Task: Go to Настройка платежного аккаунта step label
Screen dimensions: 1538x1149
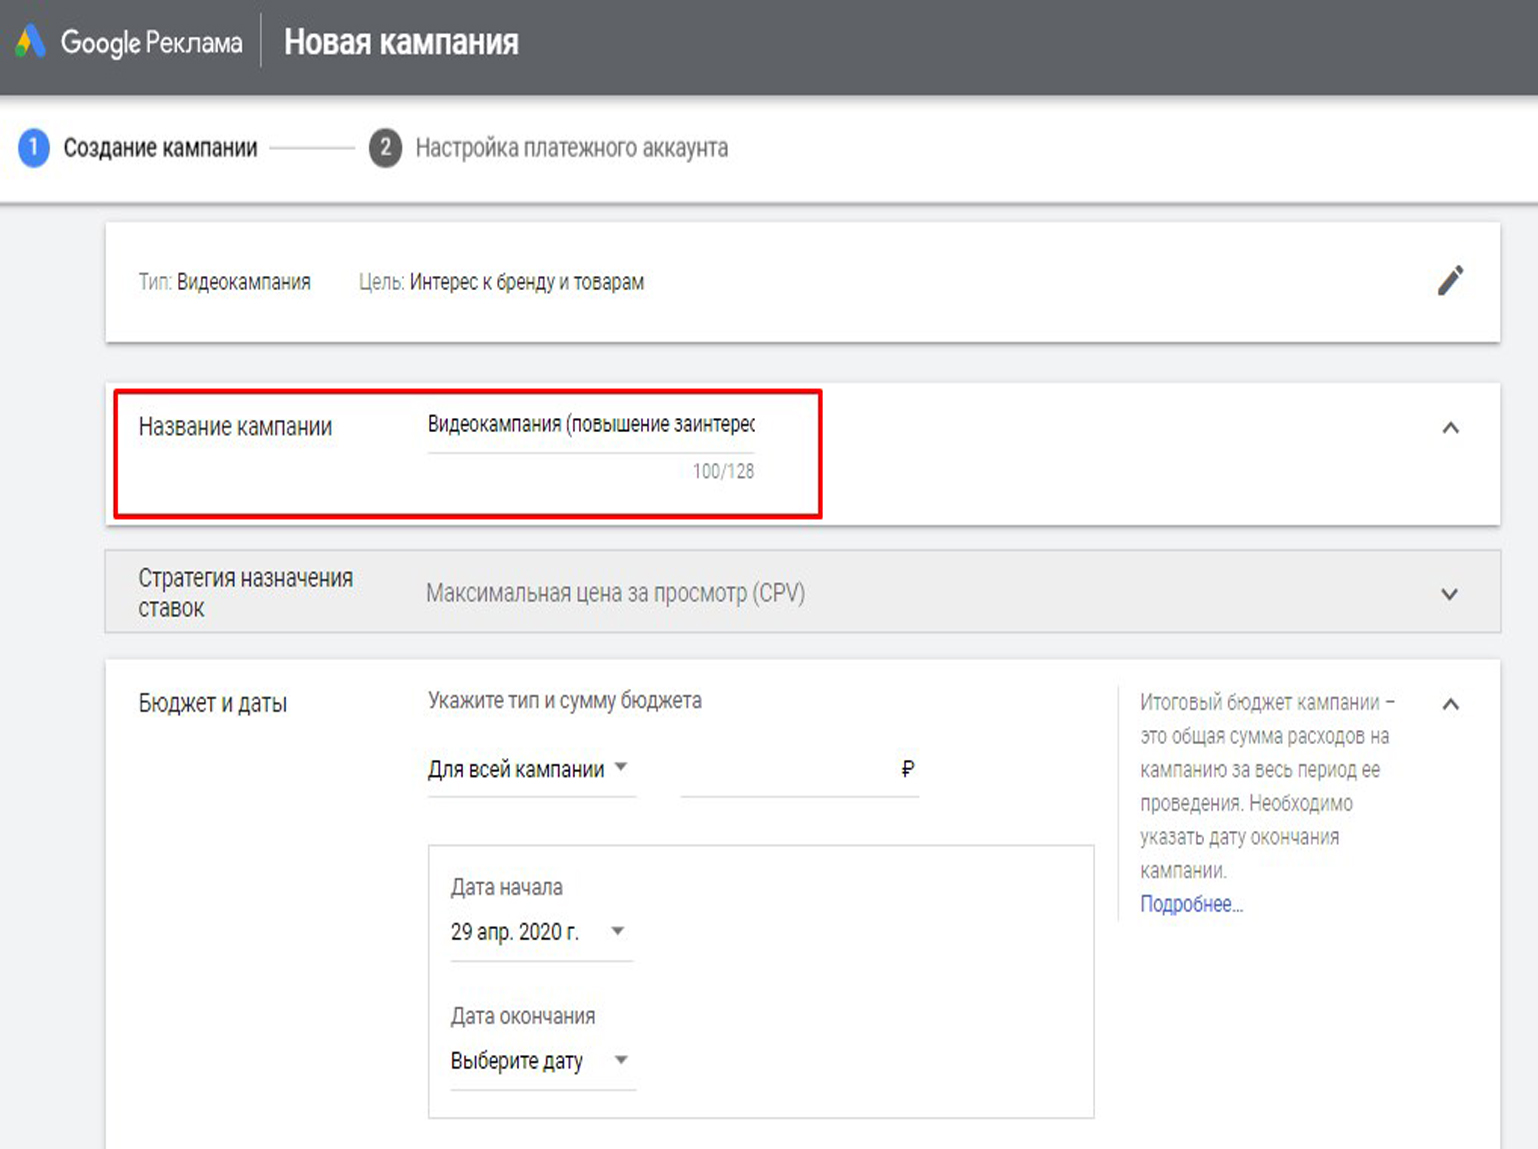Action: point(571,148)
